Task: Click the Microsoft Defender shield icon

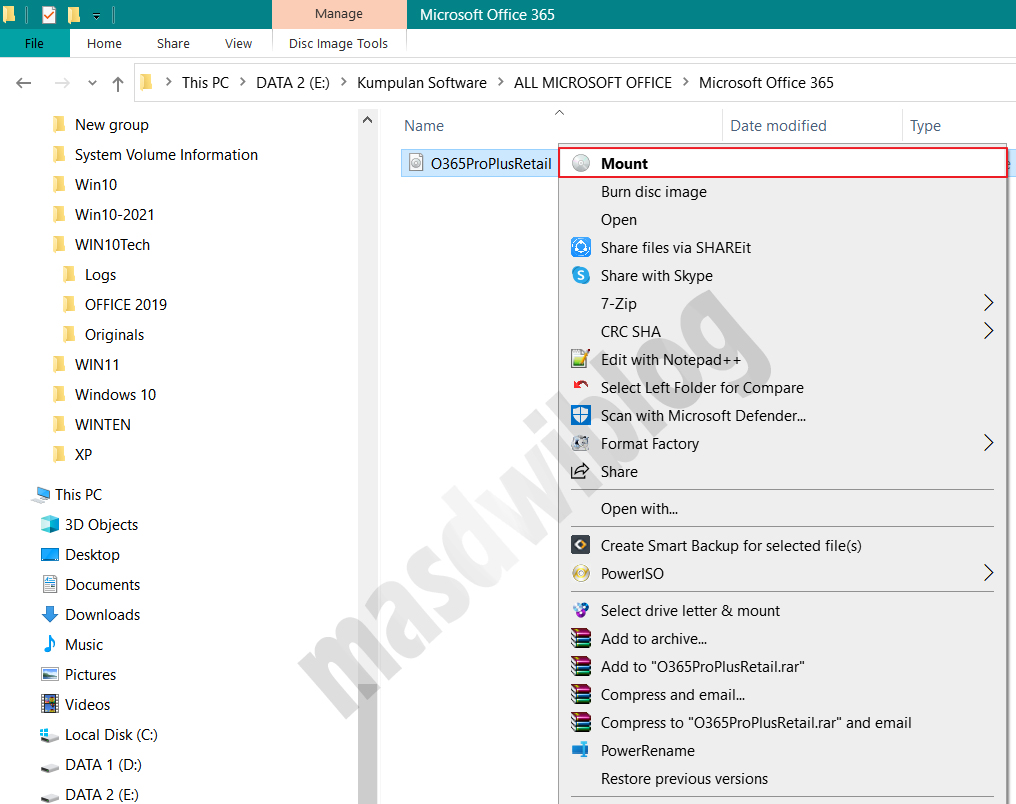Action: [581, 415]
